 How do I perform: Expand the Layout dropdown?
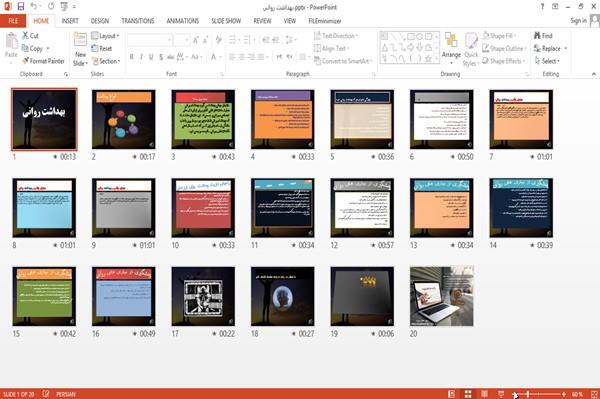point(105,36)
